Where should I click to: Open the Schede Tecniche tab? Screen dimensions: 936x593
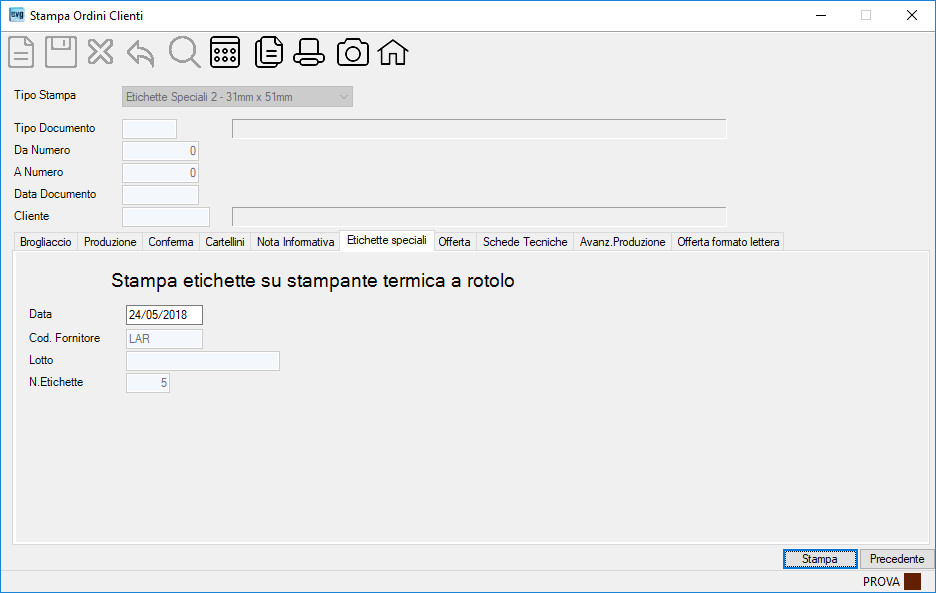coord(525,242)
